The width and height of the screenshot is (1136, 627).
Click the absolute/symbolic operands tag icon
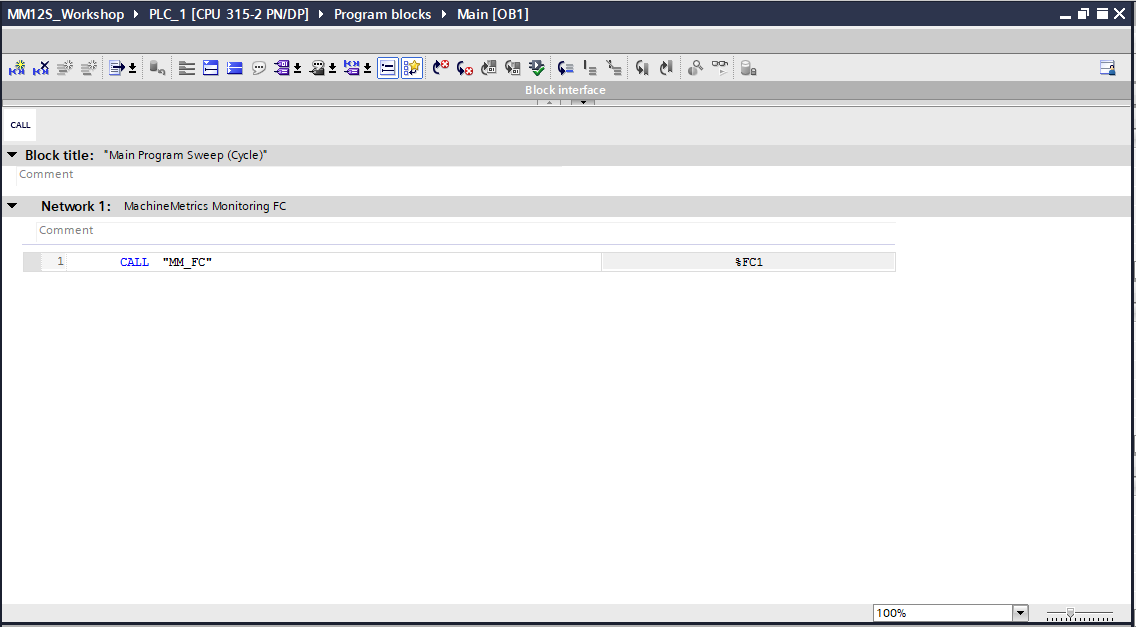pyautogui.click(x=282, y=68)
